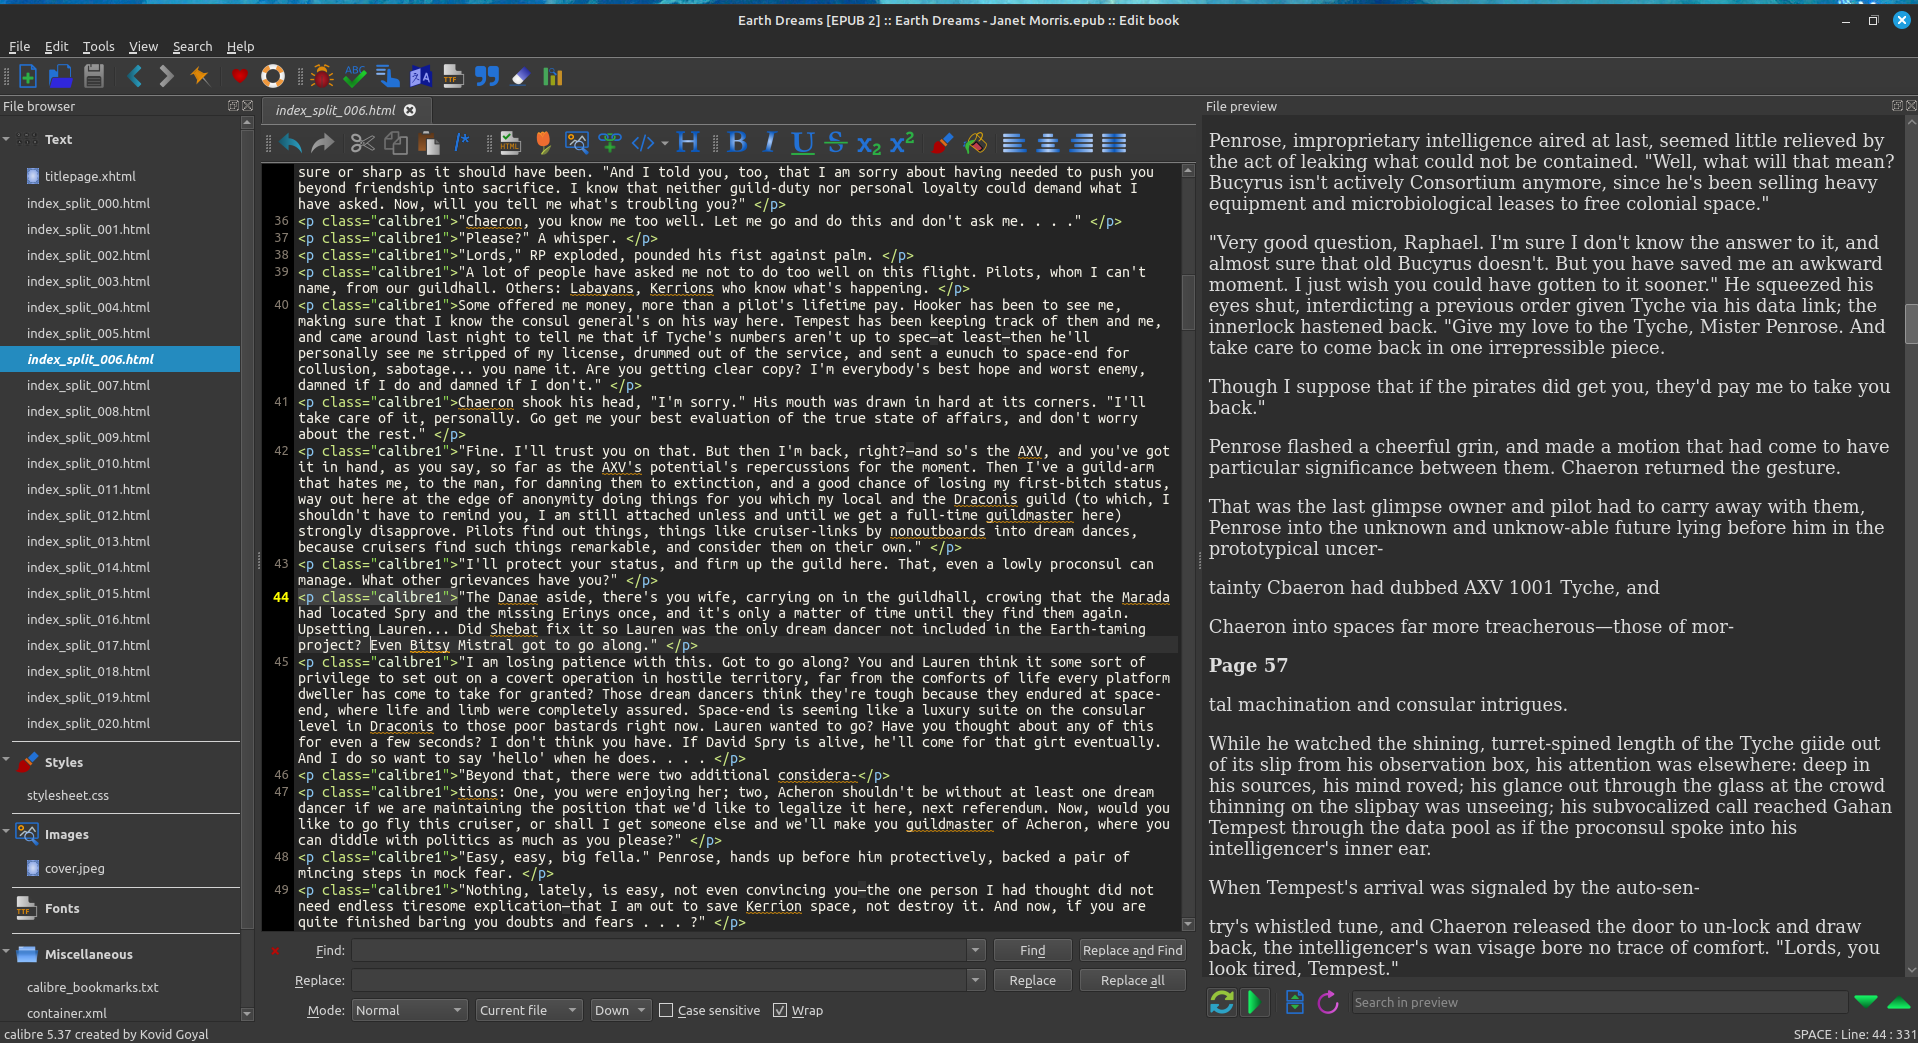Center align the text
Image resolution: width=1918 pixels, height=1043 pixels.
1048,143
